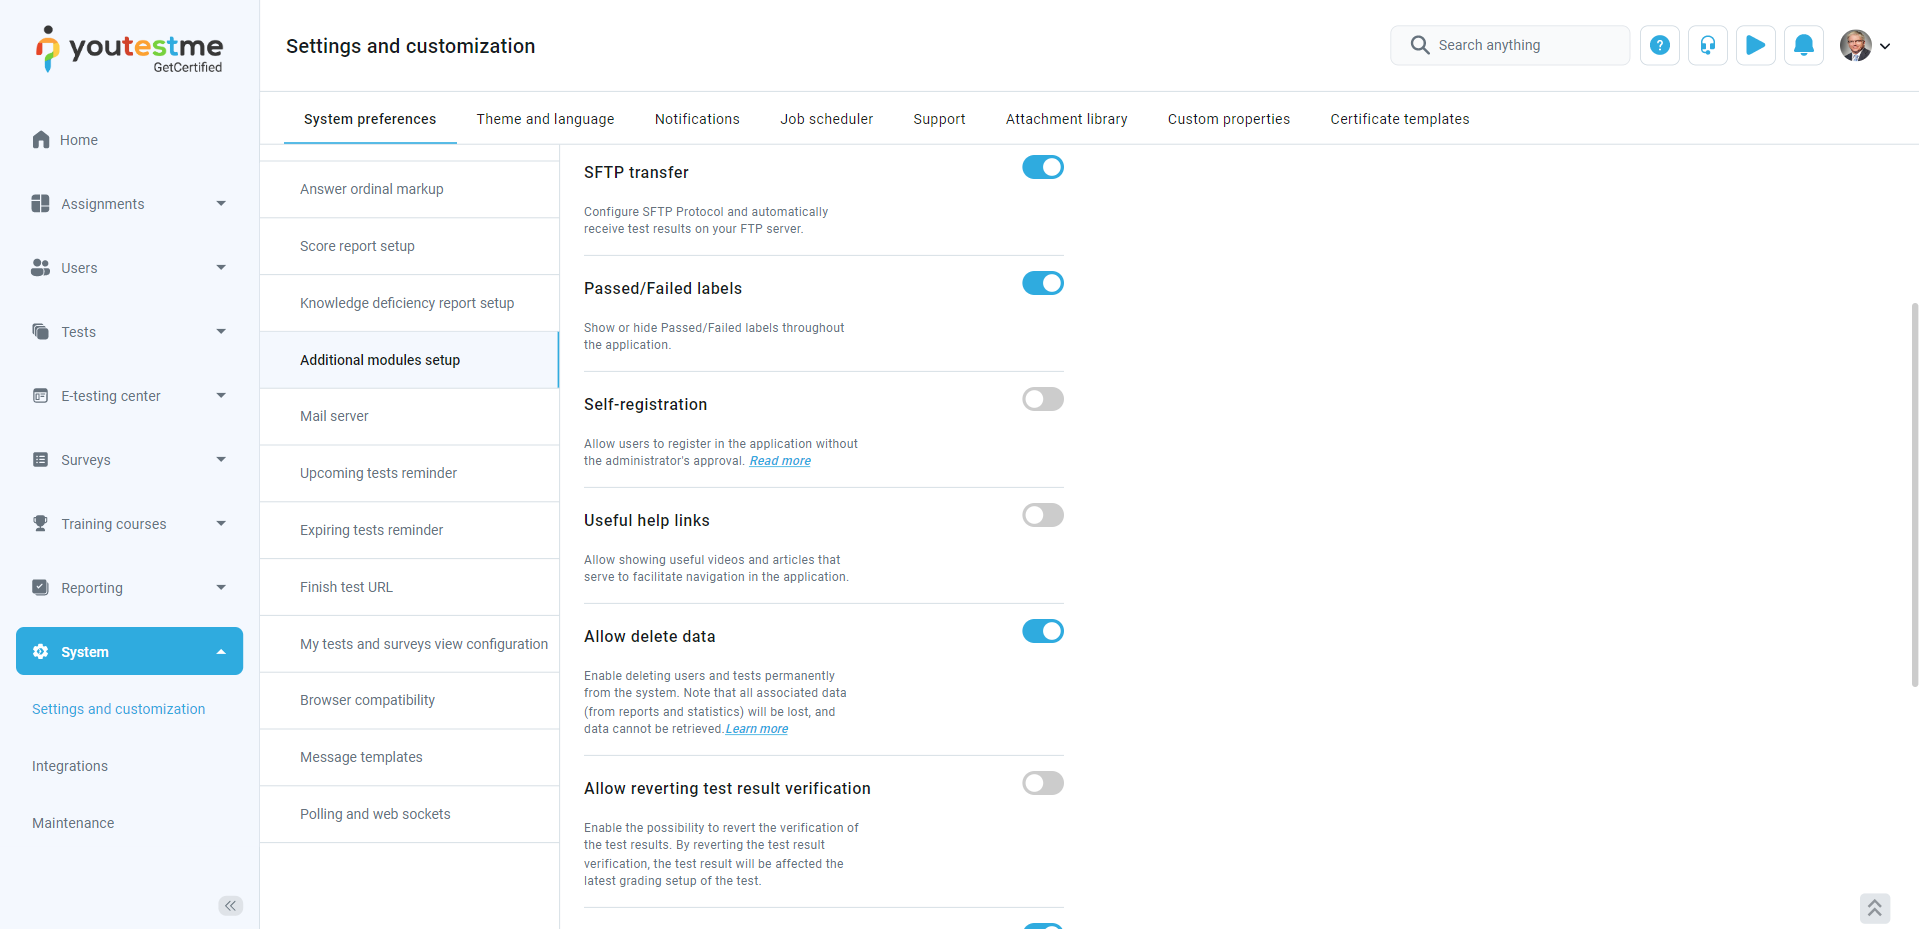Click the Read more link under Self-registration
Image resolution: width=1919 pixels, height=929 pixels.
[780, 461]
